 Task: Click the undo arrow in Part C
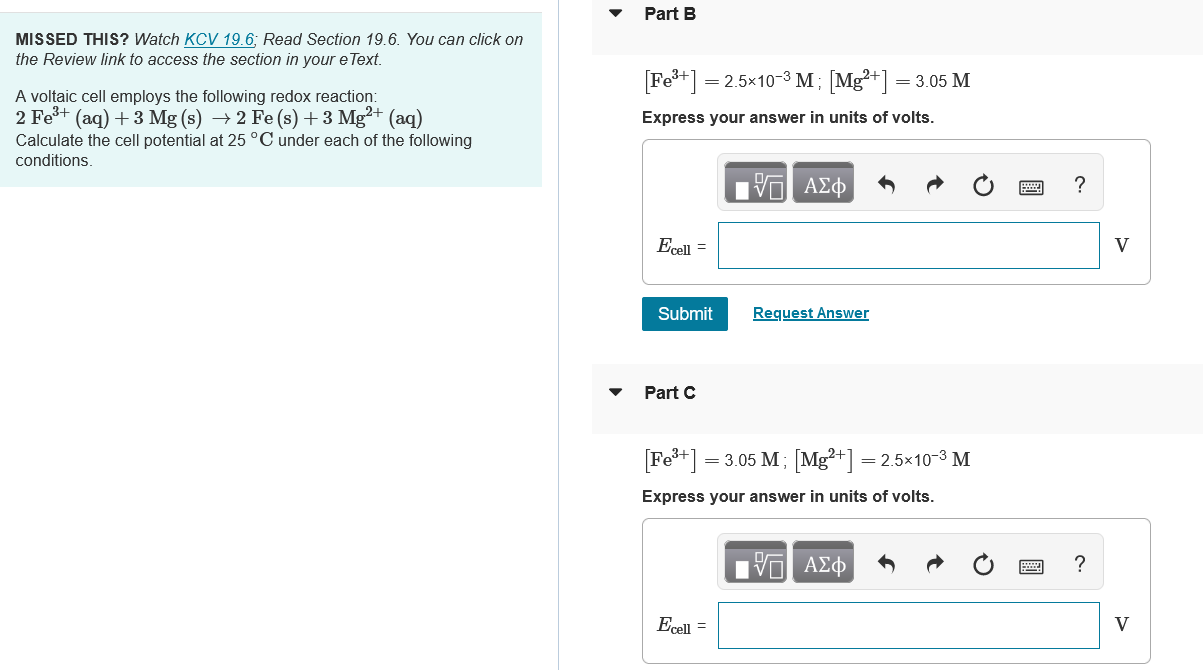coord(887,564)
